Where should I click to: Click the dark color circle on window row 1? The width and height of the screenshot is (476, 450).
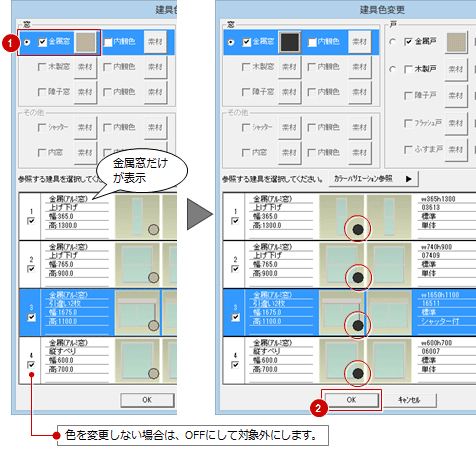click(x=358, y=229)
